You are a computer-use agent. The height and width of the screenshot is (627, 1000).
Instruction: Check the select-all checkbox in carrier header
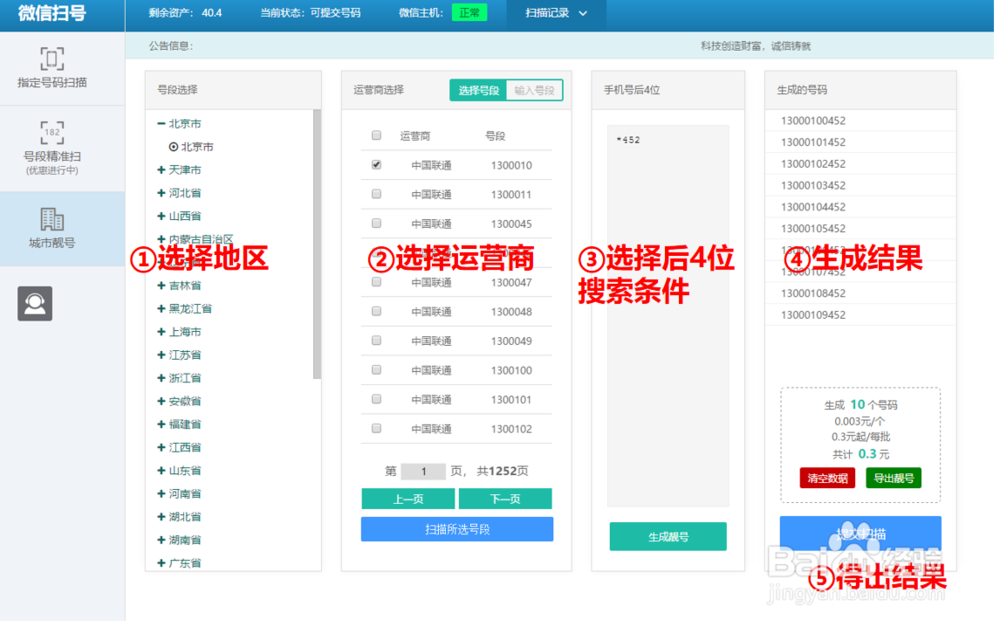(377, 136)
